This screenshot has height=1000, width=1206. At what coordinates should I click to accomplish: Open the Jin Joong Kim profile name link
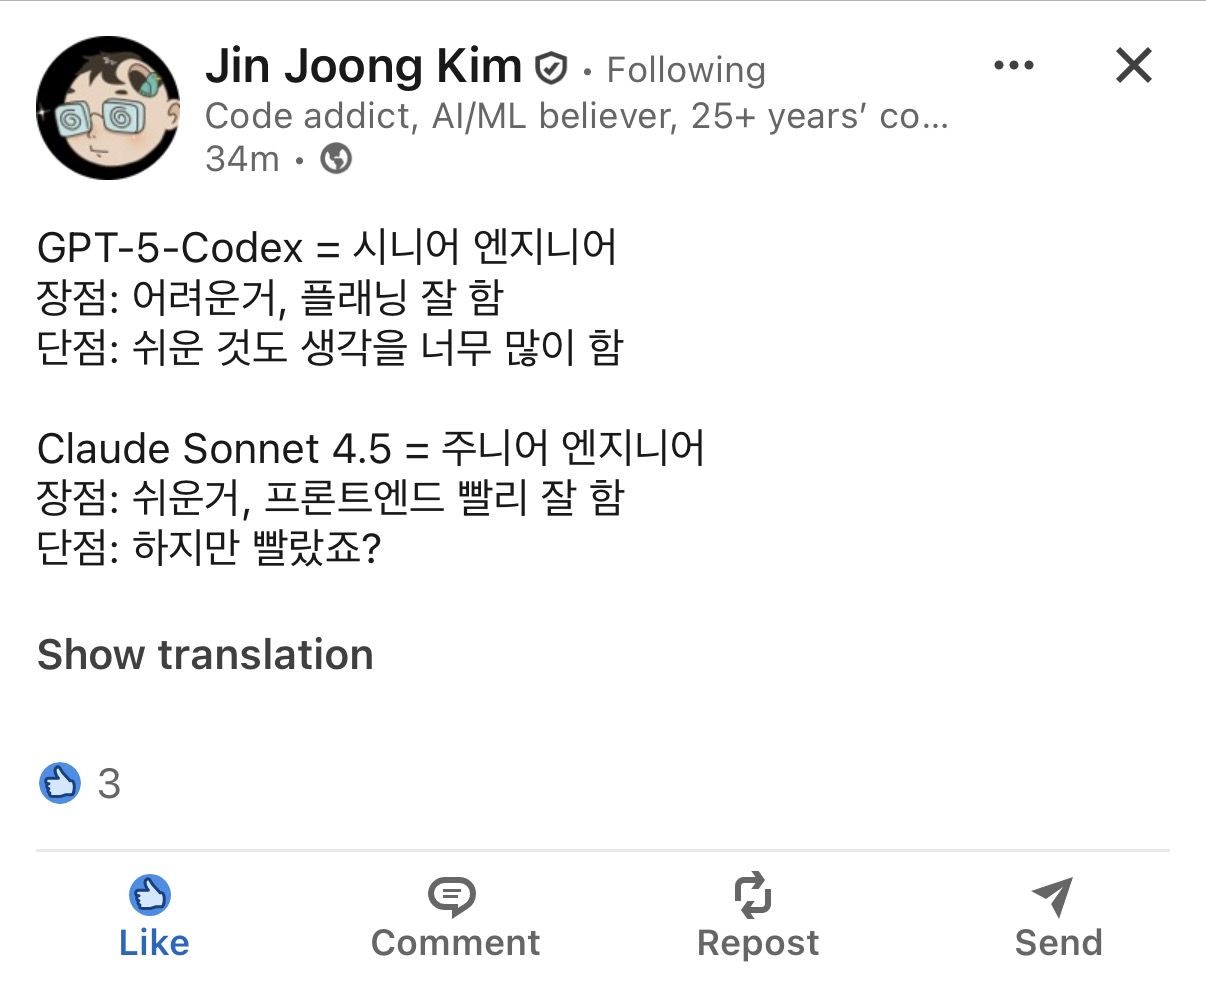pos(363,67)
